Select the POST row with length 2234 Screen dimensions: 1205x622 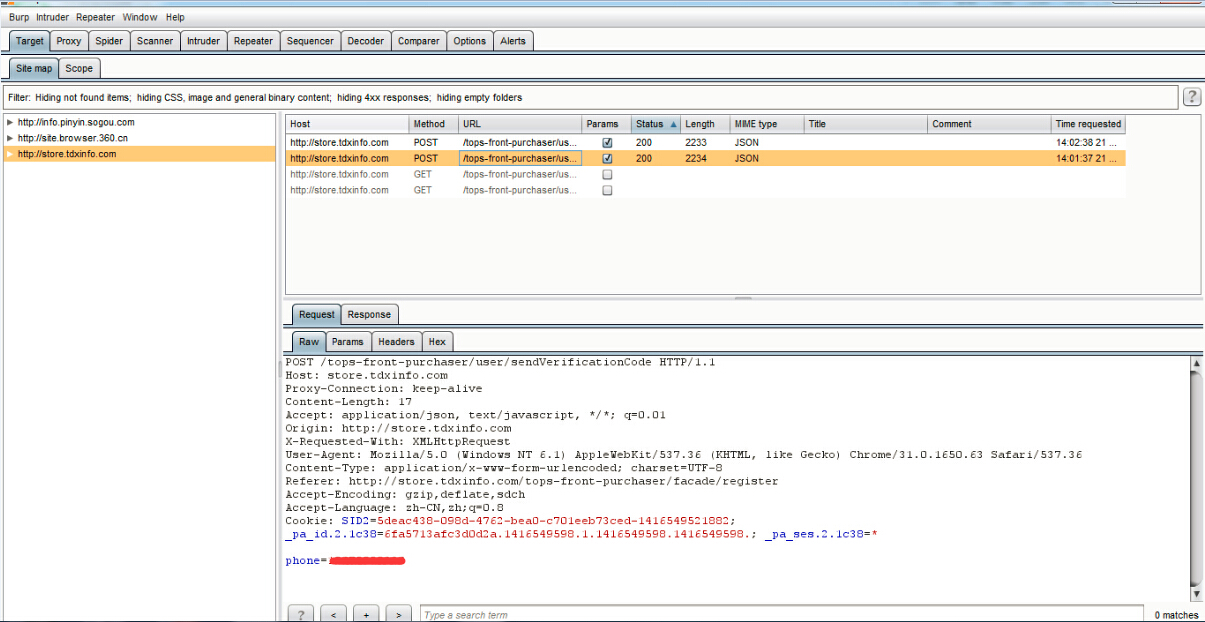click(705, 158)
